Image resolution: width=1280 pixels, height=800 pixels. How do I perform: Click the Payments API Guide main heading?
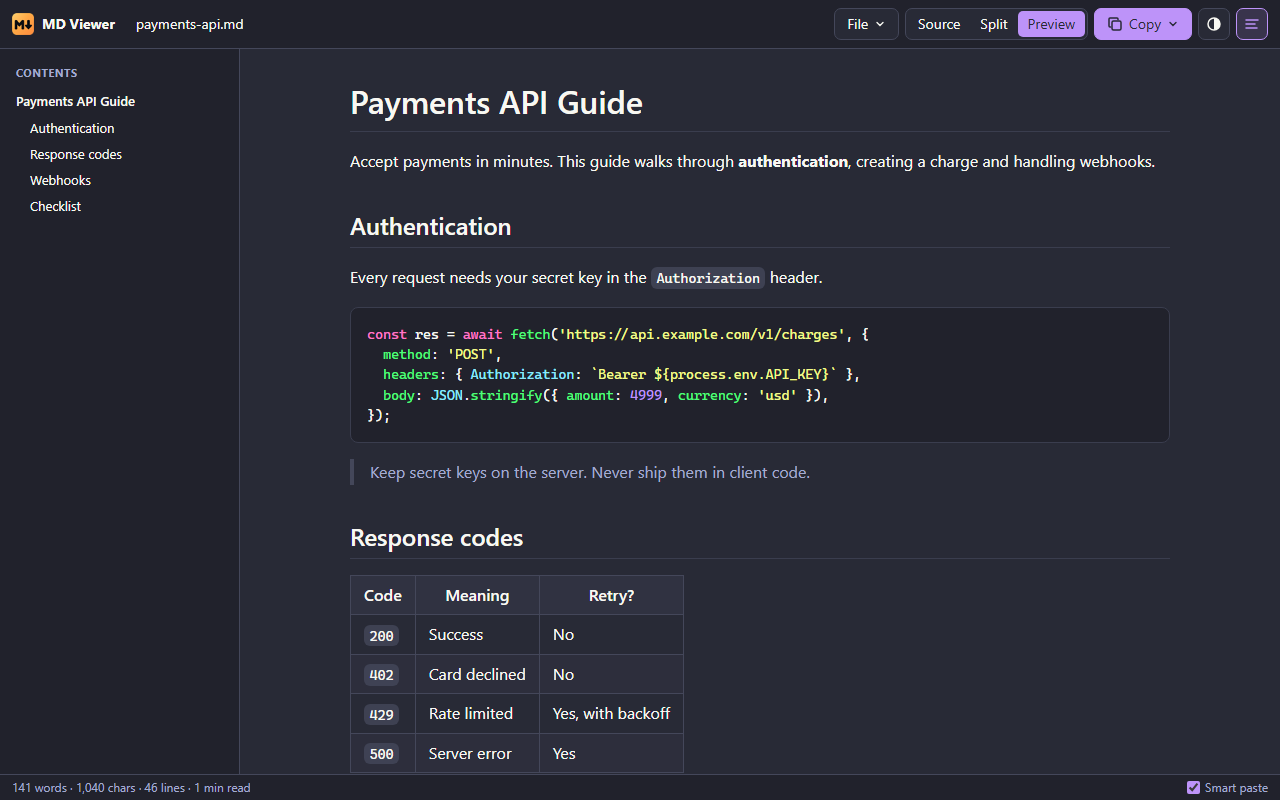[496, 103]
